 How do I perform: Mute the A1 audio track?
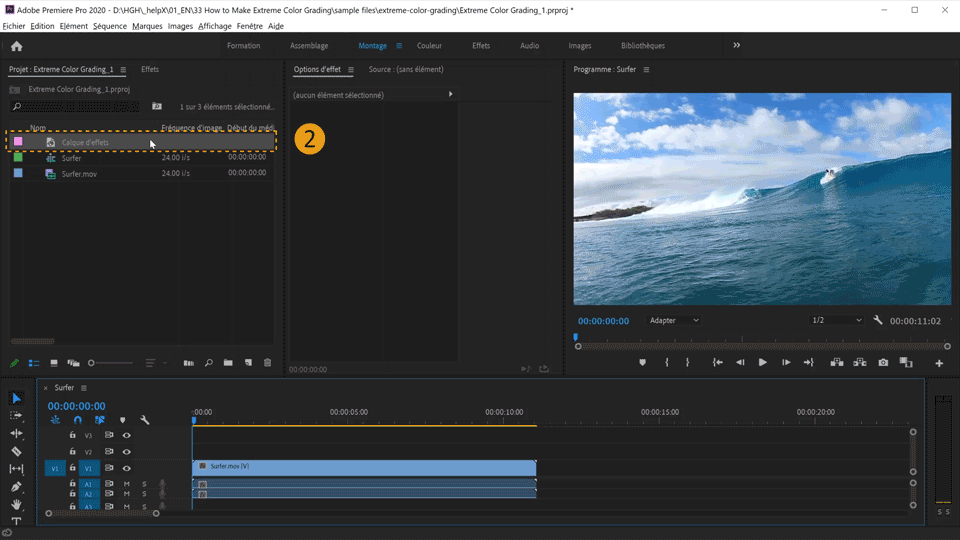point(127,484)
